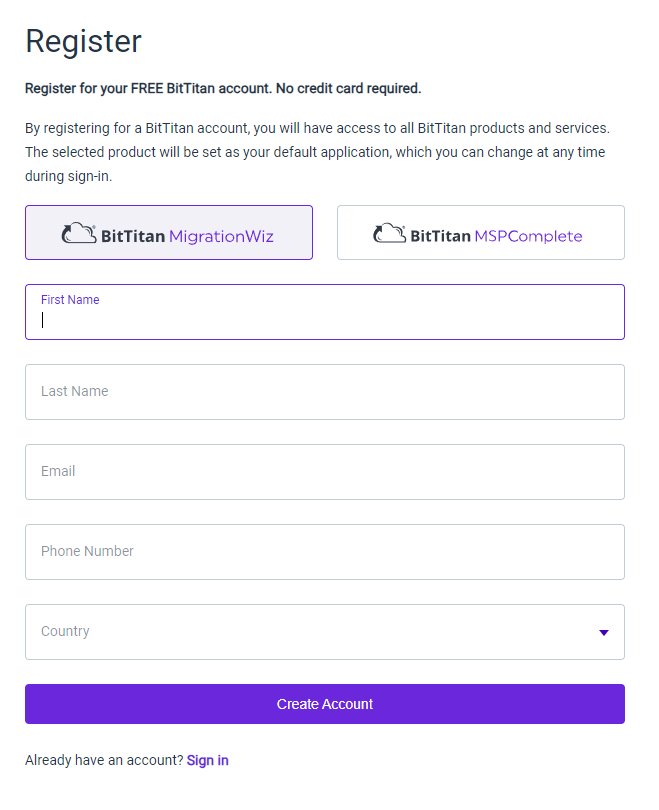This screenshot has width=659, height=810.
Task: Choose BitTitan MSPComplete as default product
Action: point(480,233)
